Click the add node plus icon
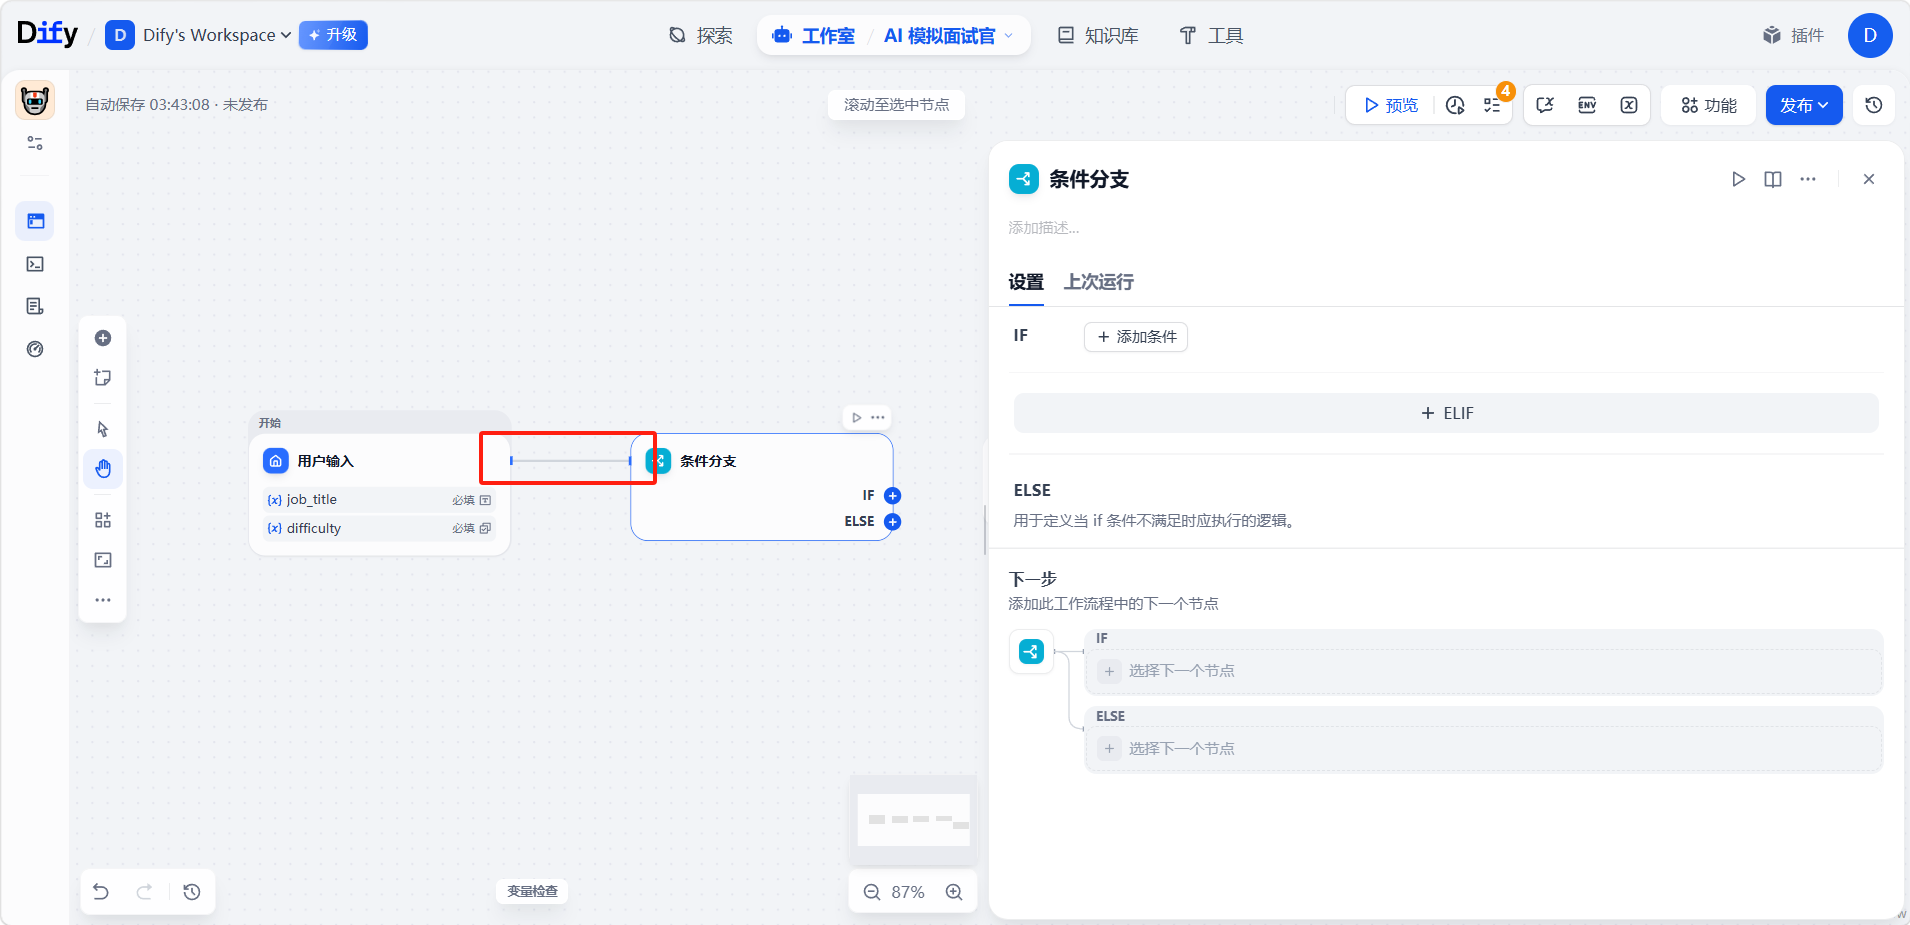The height and width of the screenshot is (925, 1910). tap(103, 338)
